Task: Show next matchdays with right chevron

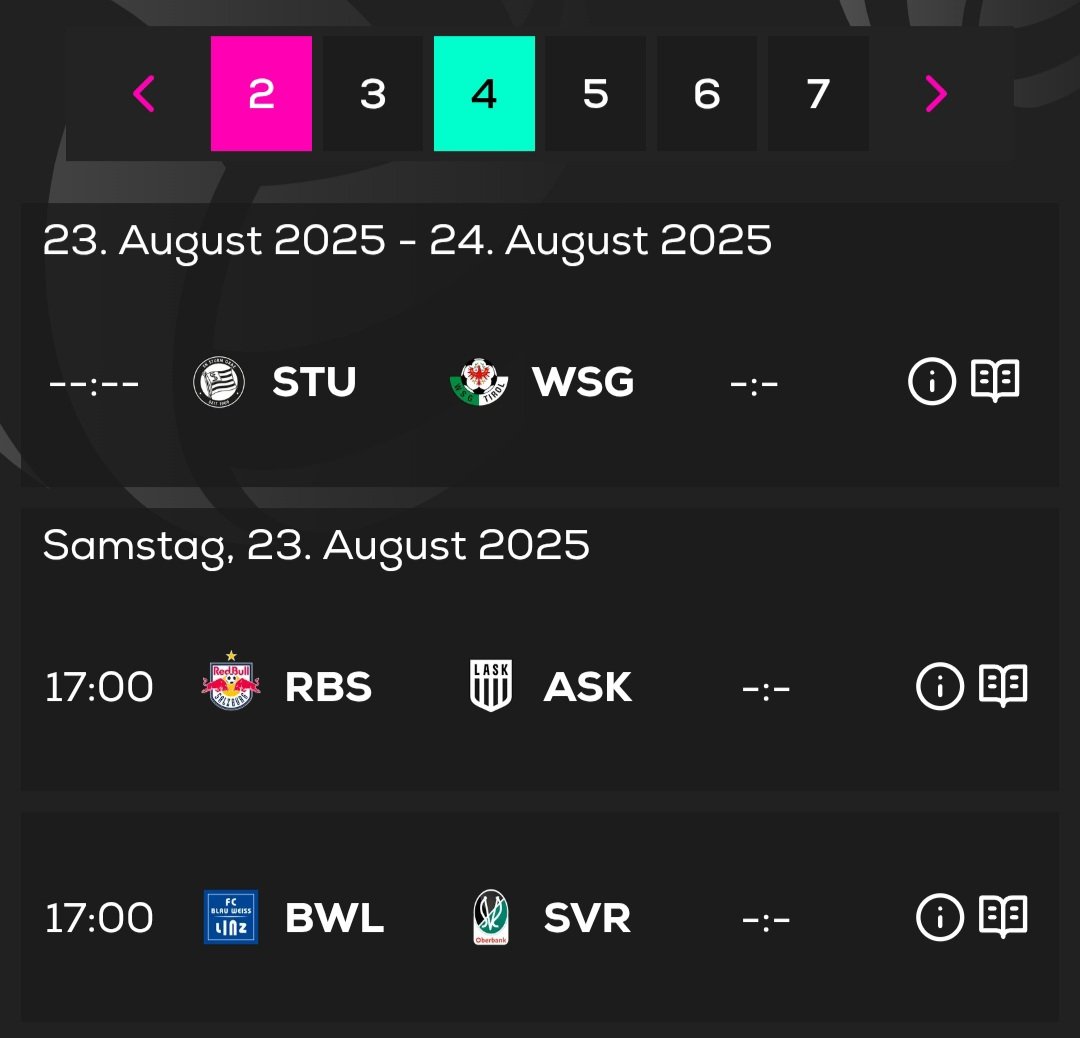Action: click(935, 94)
